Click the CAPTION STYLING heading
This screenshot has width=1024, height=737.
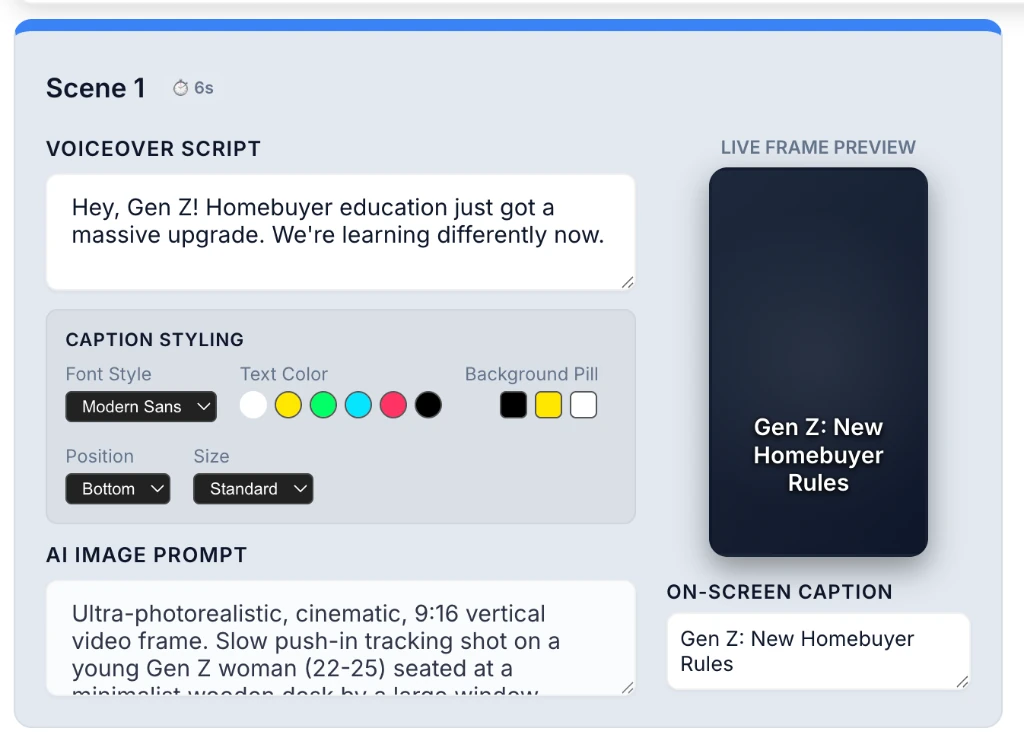155,339
